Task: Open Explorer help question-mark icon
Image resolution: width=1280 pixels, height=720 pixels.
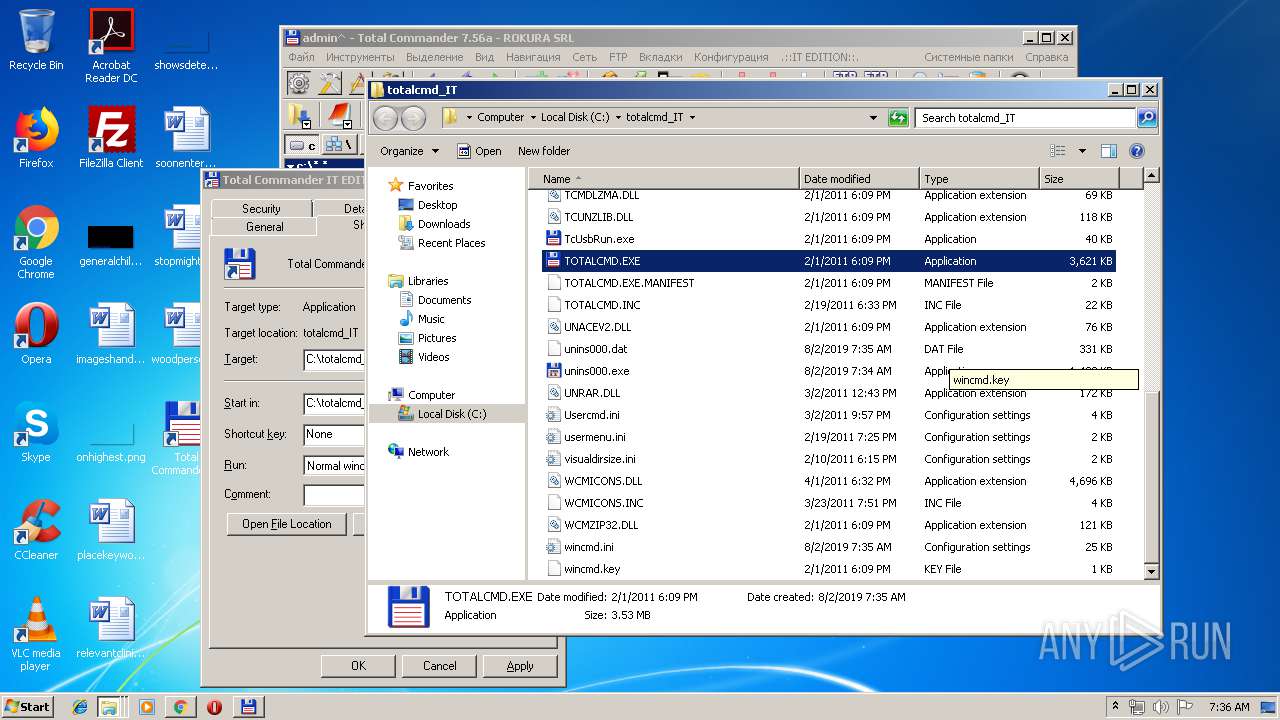Action: pos(1137,151)
